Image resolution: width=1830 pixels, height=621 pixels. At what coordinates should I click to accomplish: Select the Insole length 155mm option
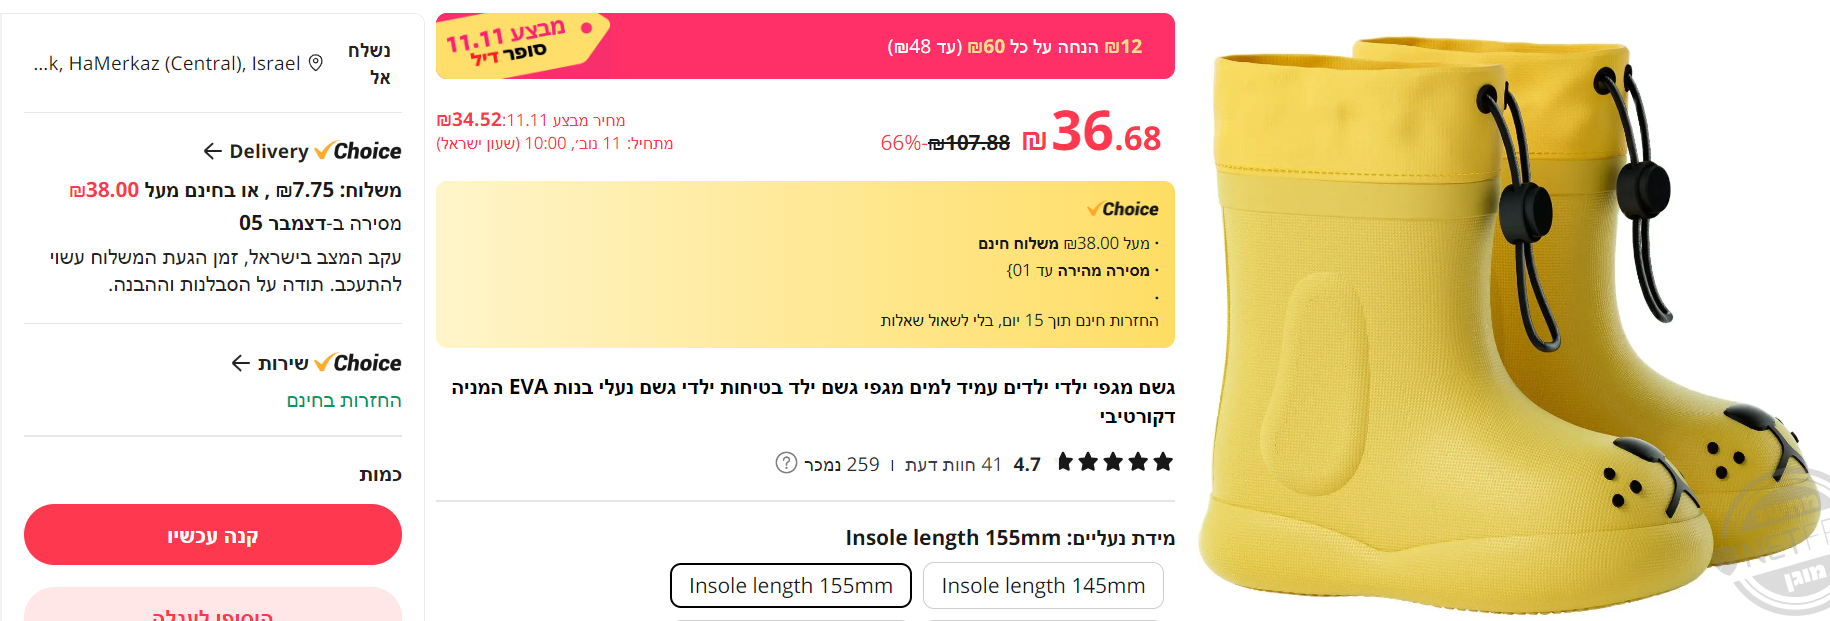pos(790,586)
